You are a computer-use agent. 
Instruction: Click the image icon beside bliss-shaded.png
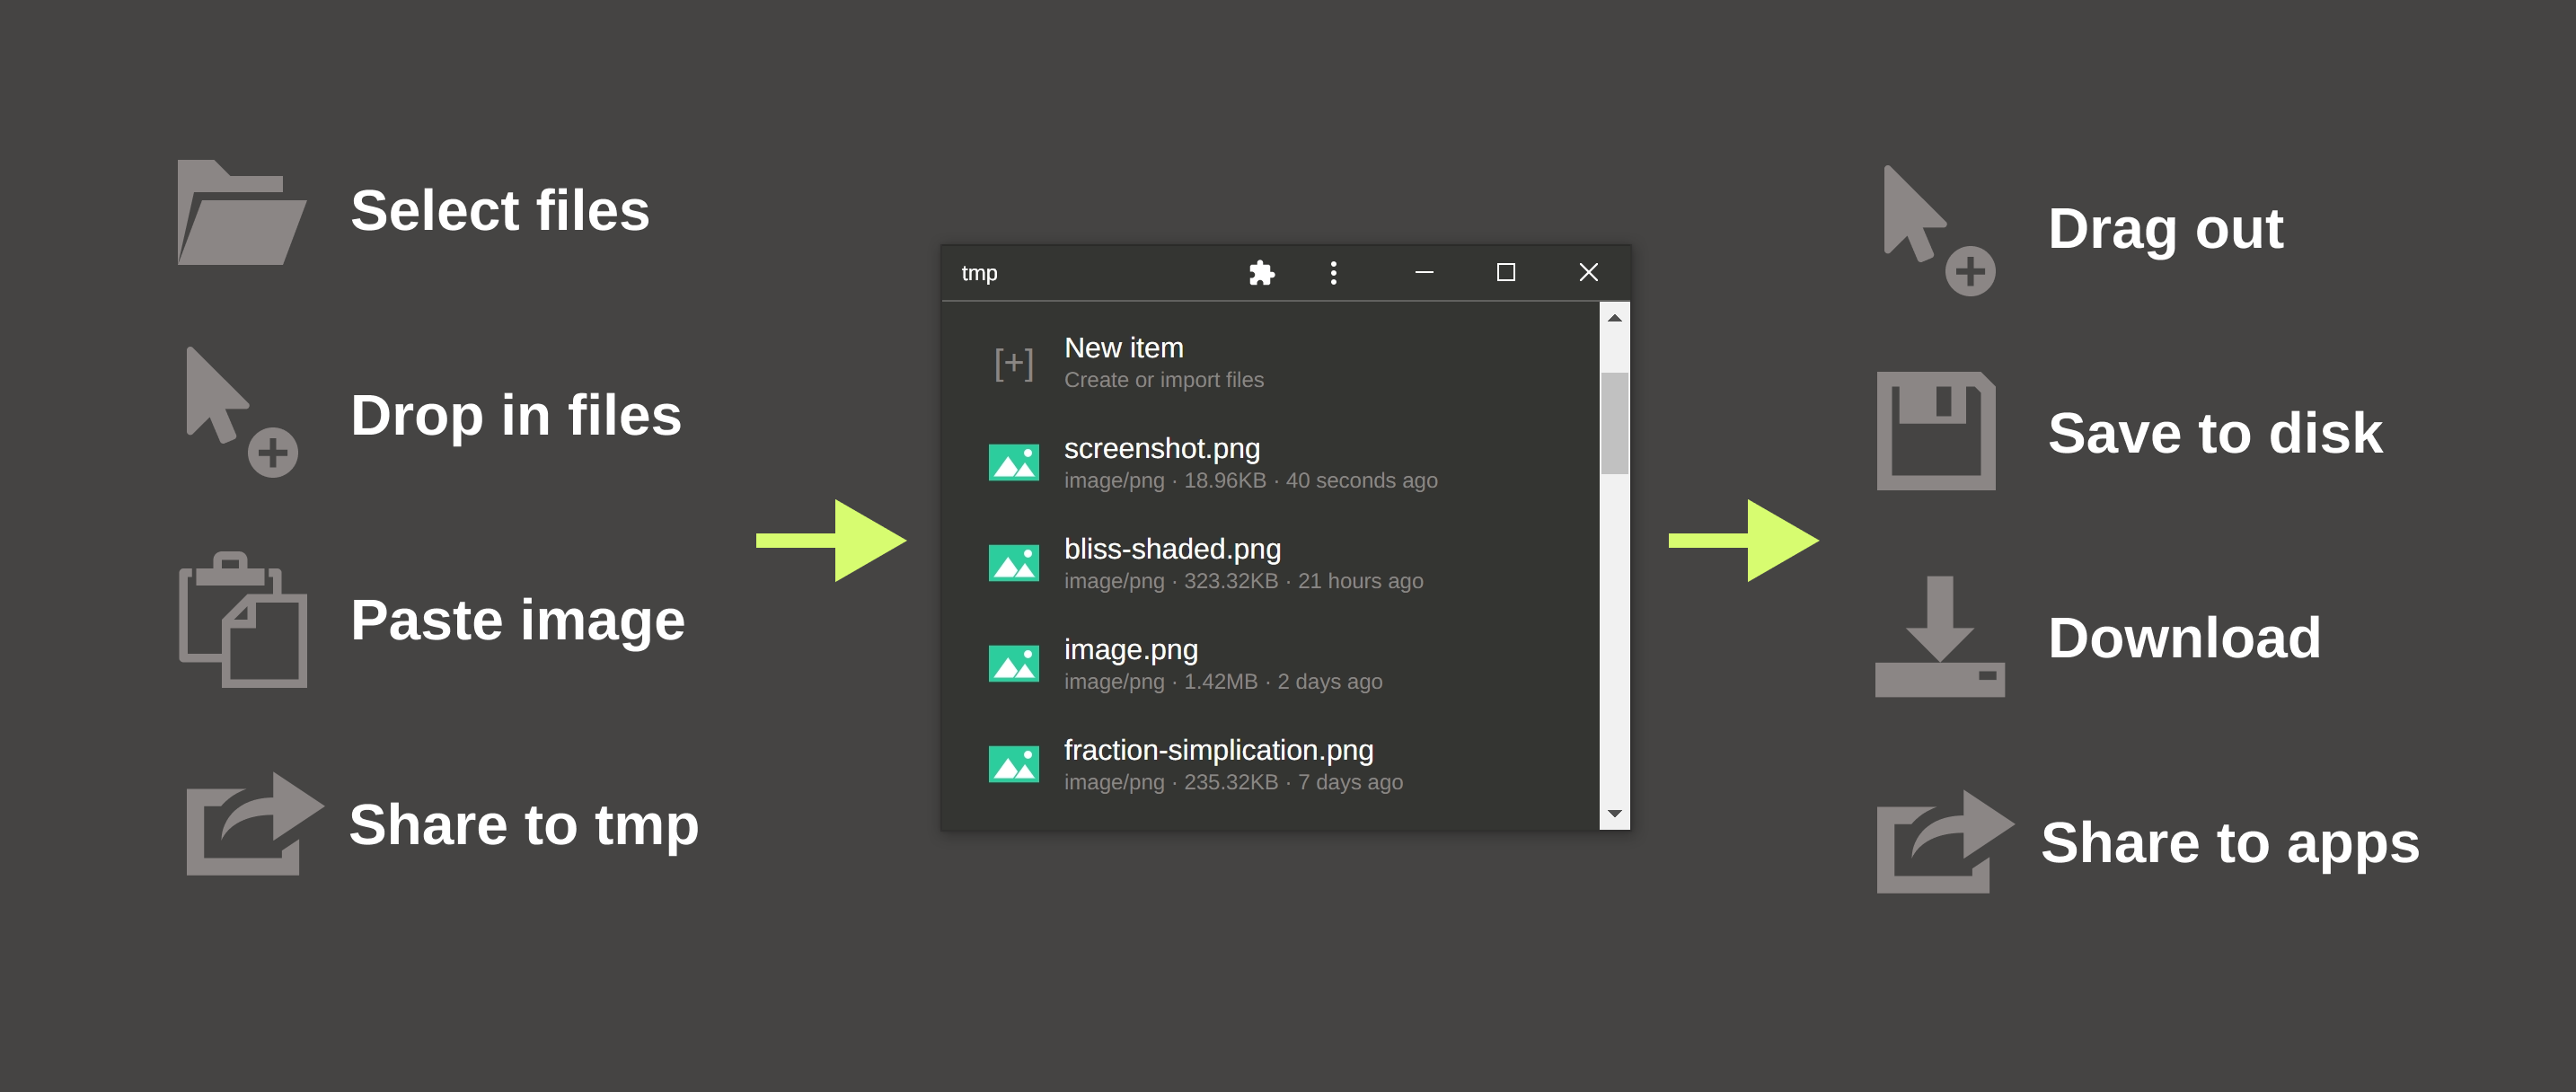tap(1013, 564)
